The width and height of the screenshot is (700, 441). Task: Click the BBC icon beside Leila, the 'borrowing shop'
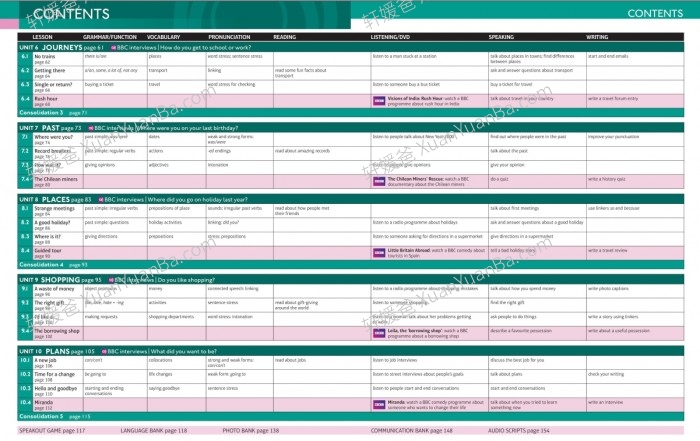coord(379,333)
